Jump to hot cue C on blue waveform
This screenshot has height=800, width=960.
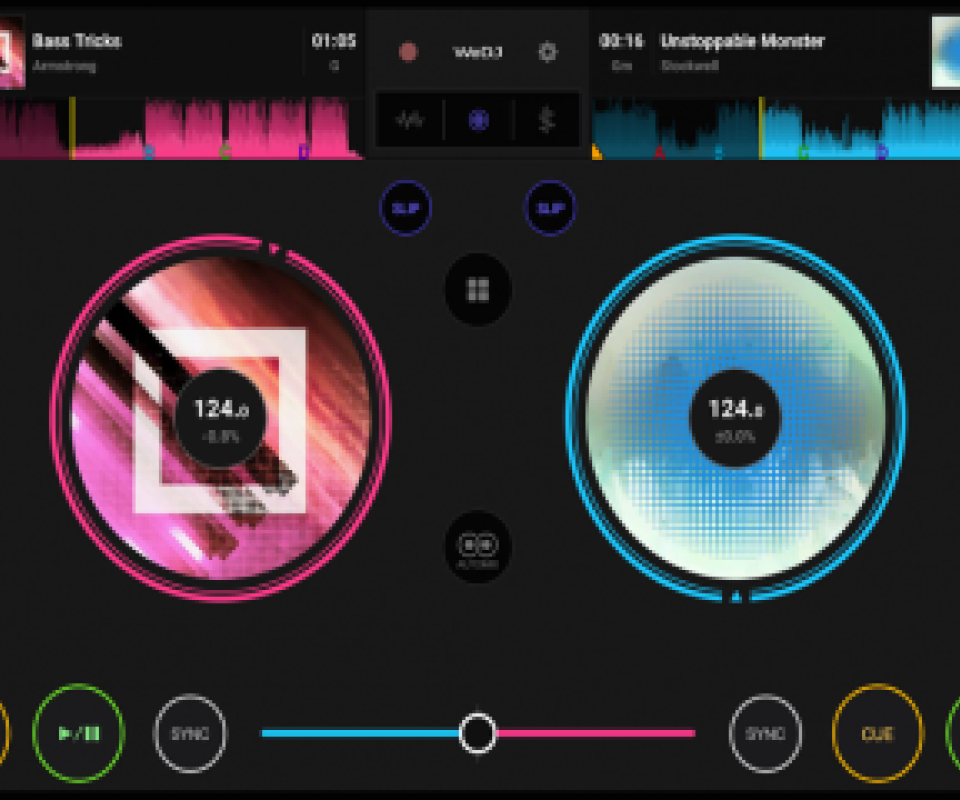point(804,152)
